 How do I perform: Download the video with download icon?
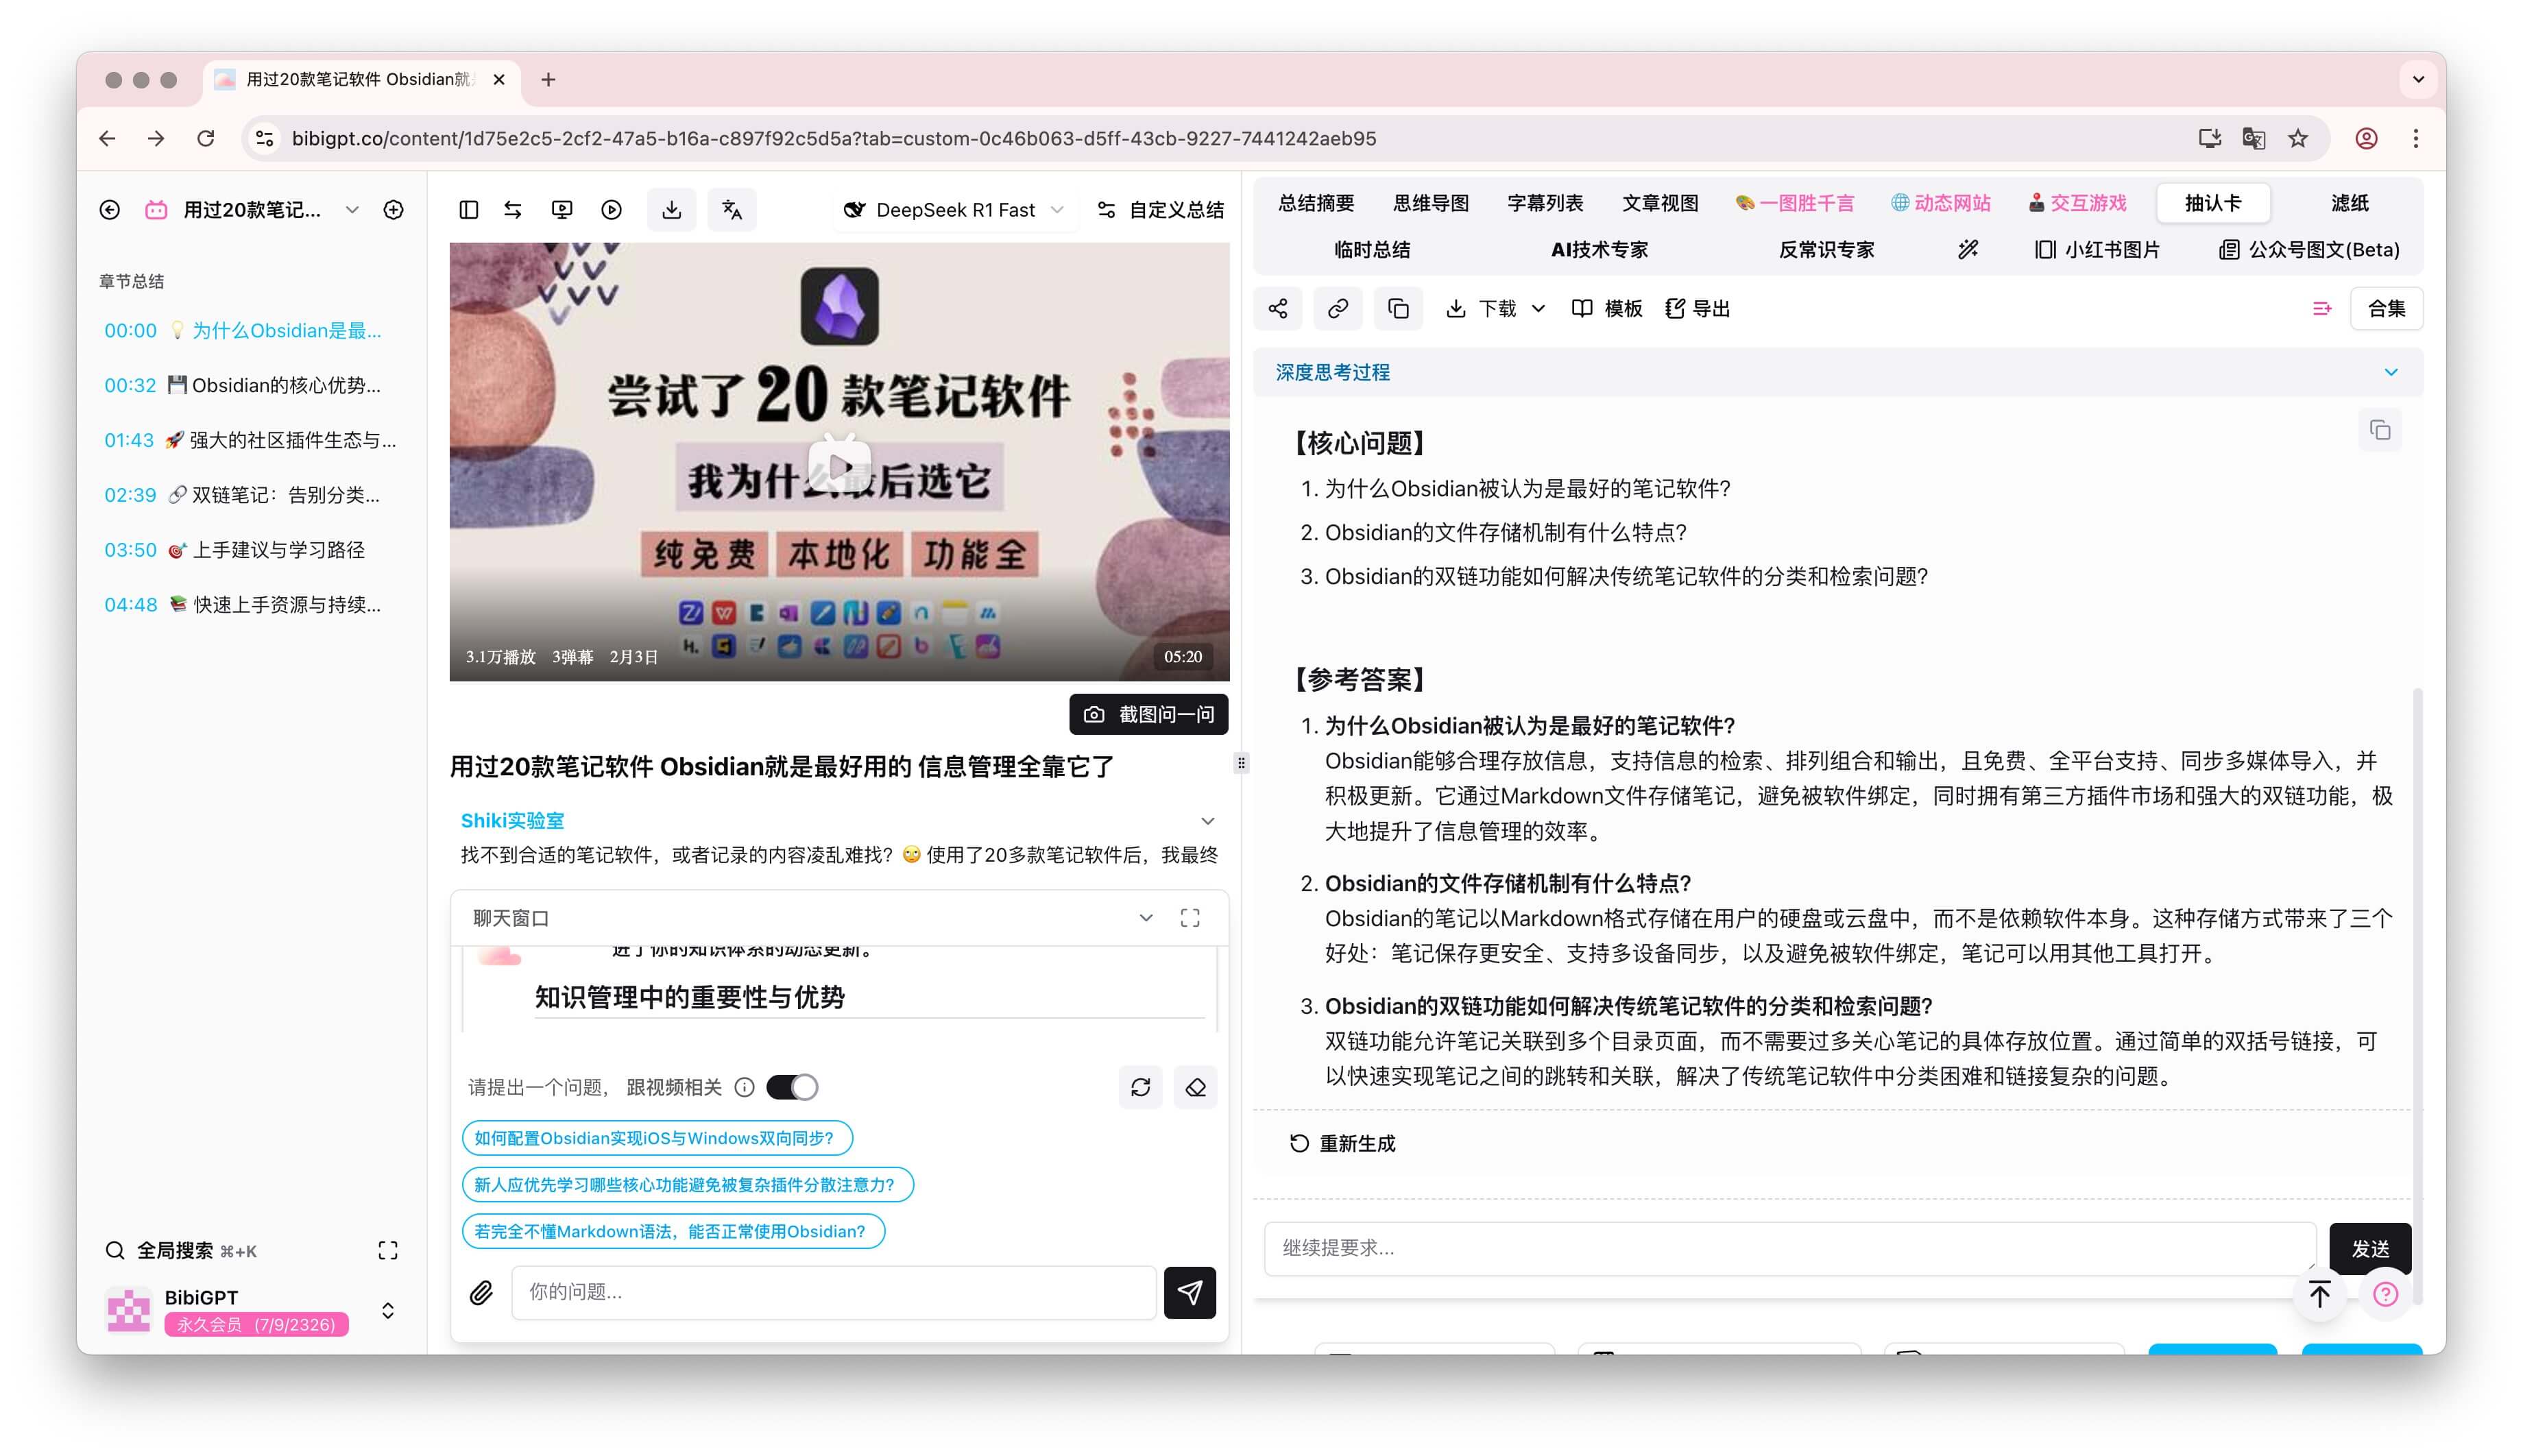(x=671, y=209)
